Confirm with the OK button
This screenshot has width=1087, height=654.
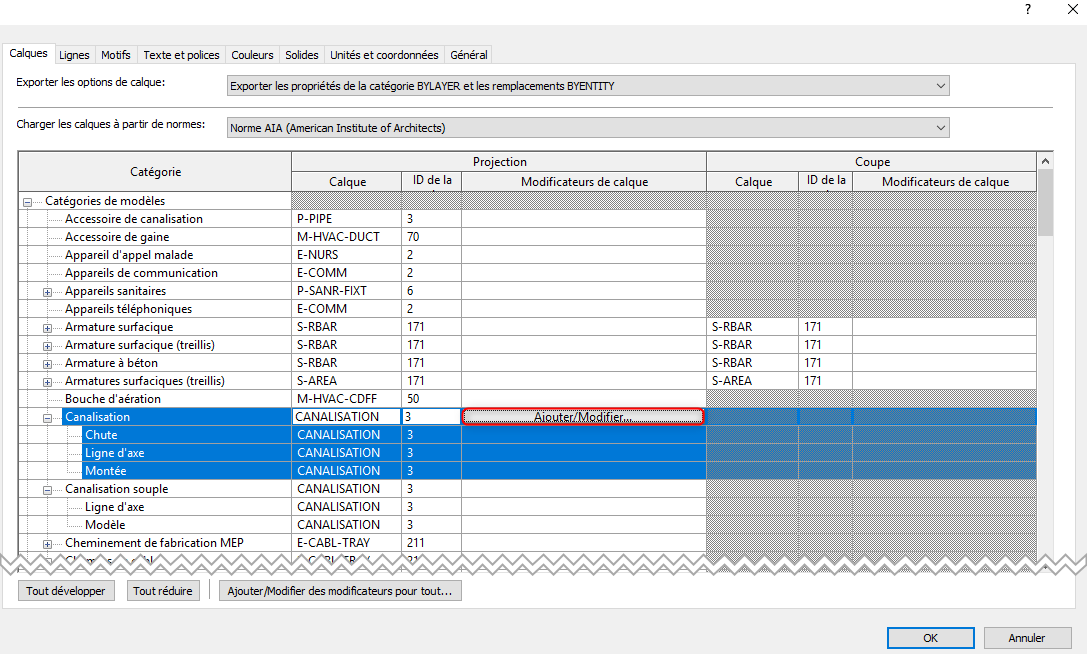point(930,638)
